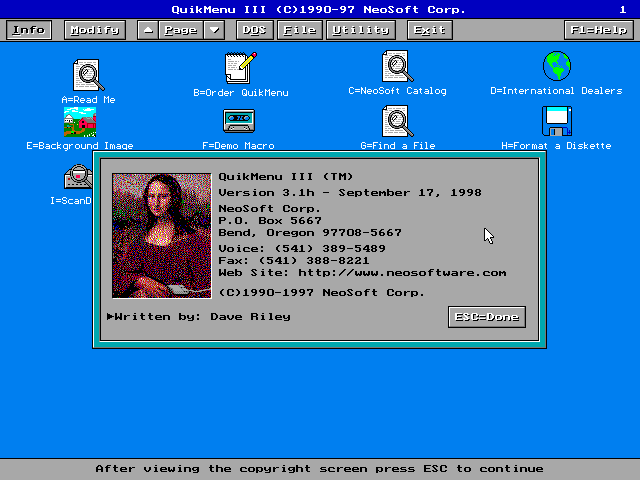Launch the Find a File icon
The height and width of the screenshot is (480, 640).
click(x=398, y=121)
